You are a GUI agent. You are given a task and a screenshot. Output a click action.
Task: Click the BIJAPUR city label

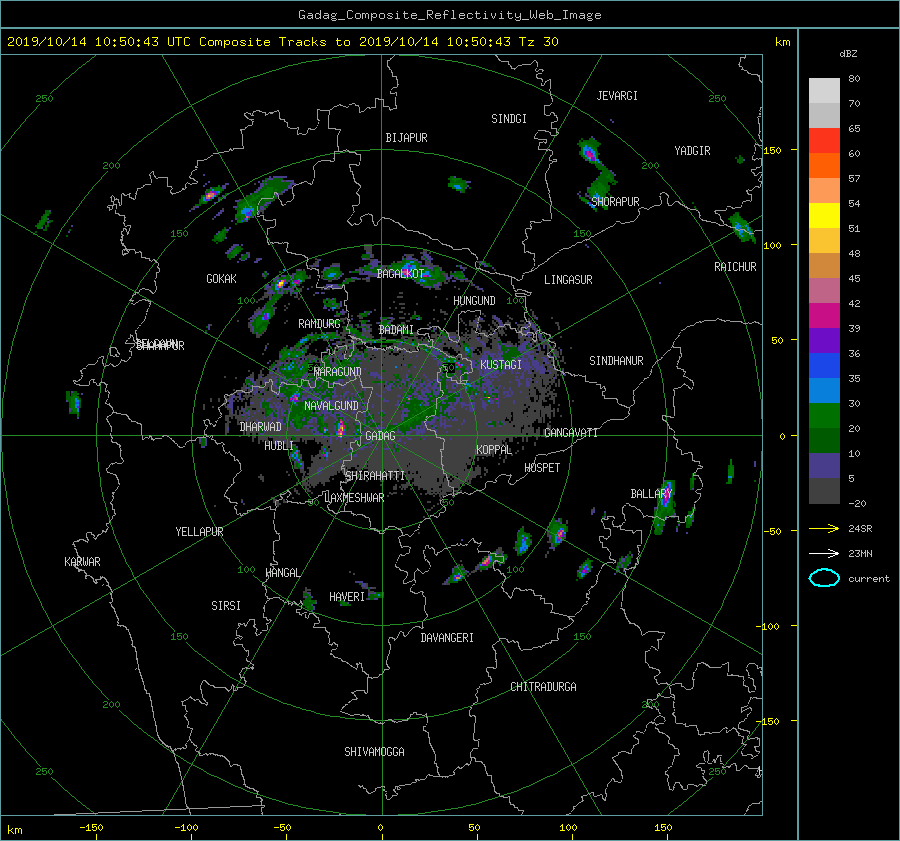click(406, 138)
